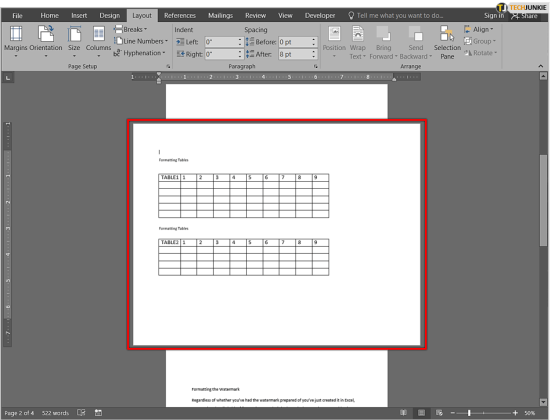This screenshot has height=420, width=551.
Task: Click the 50% zoom level
Action: 530,413
